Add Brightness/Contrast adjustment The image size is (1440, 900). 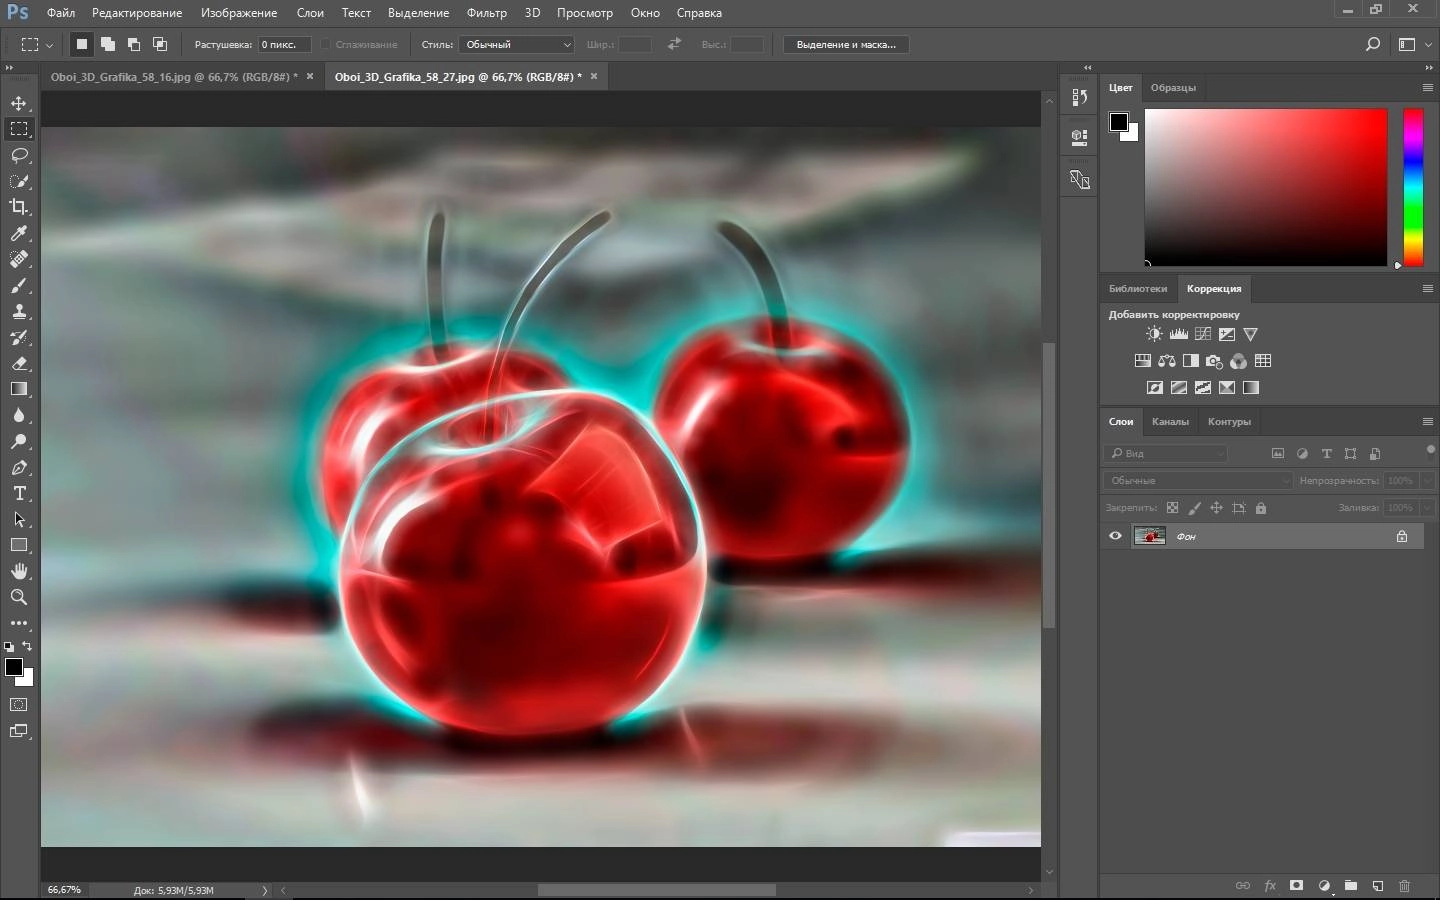pyautogui.click(x=1154, y=334)
